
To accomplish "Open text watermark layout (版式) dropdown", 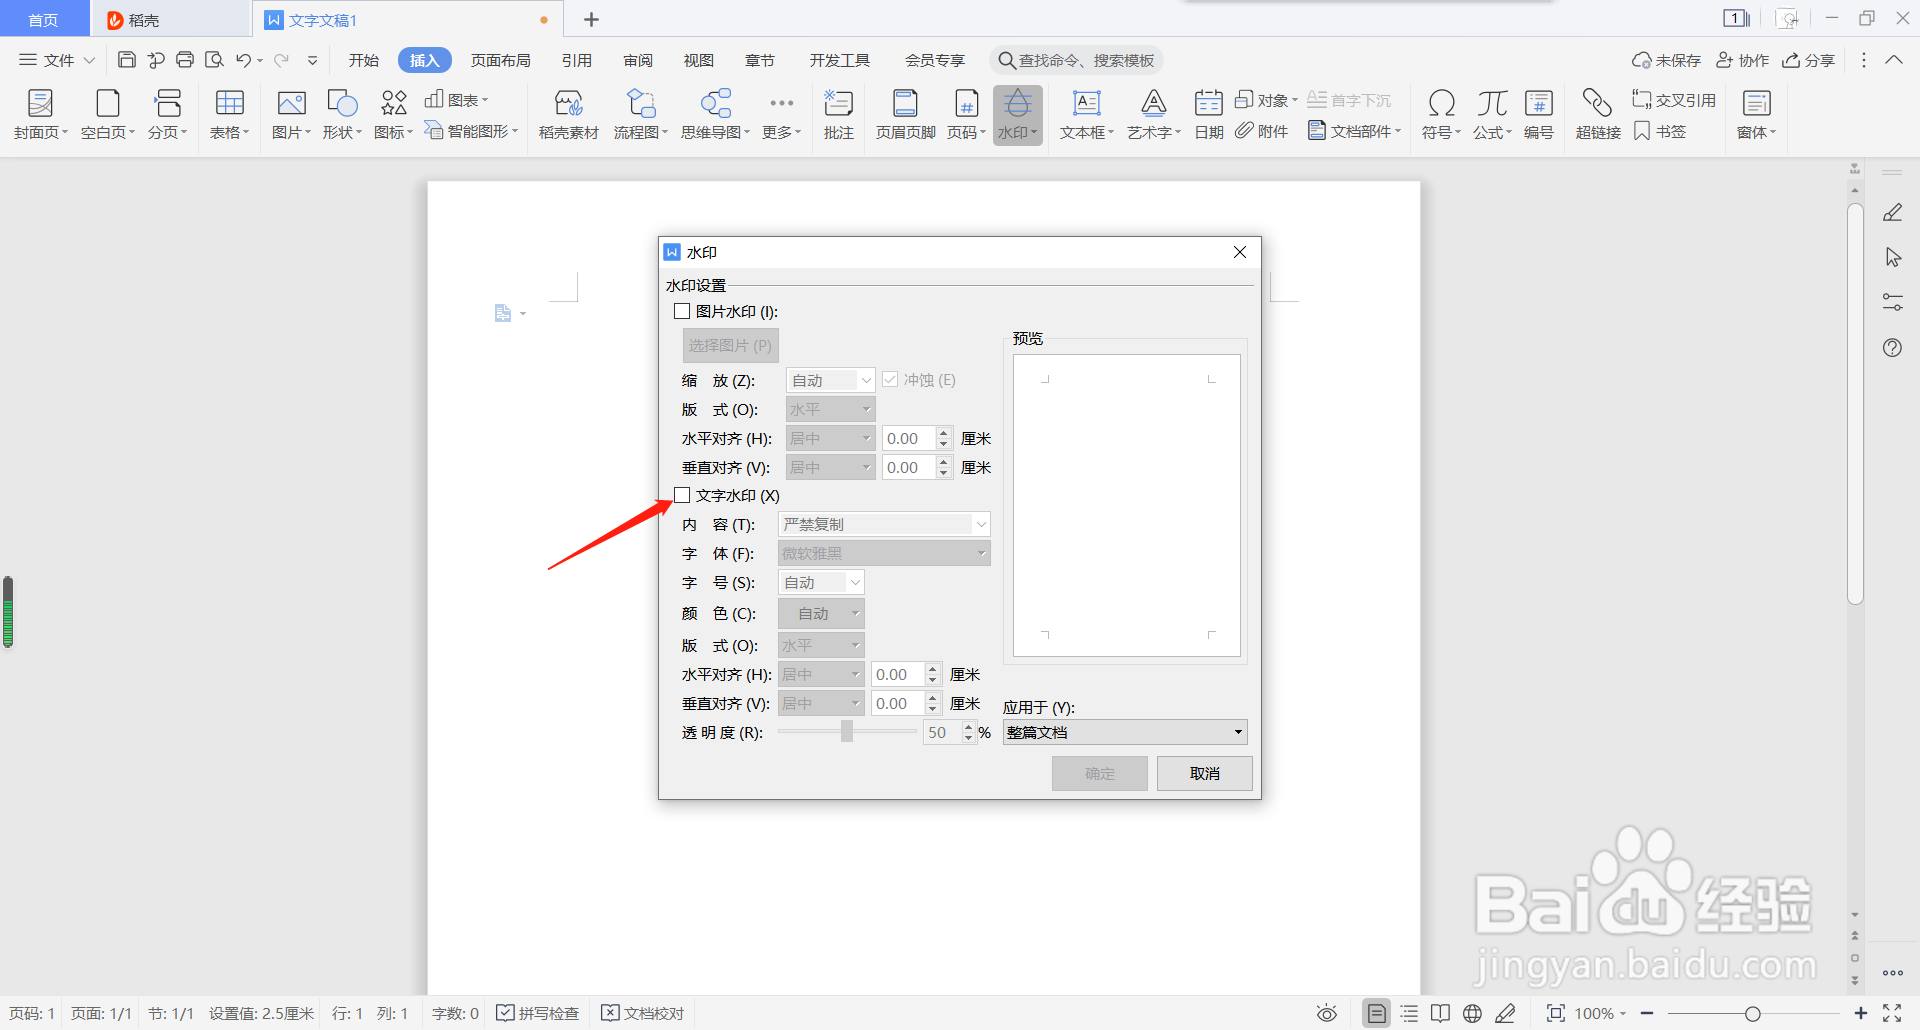I will click(x=822, y=645).
